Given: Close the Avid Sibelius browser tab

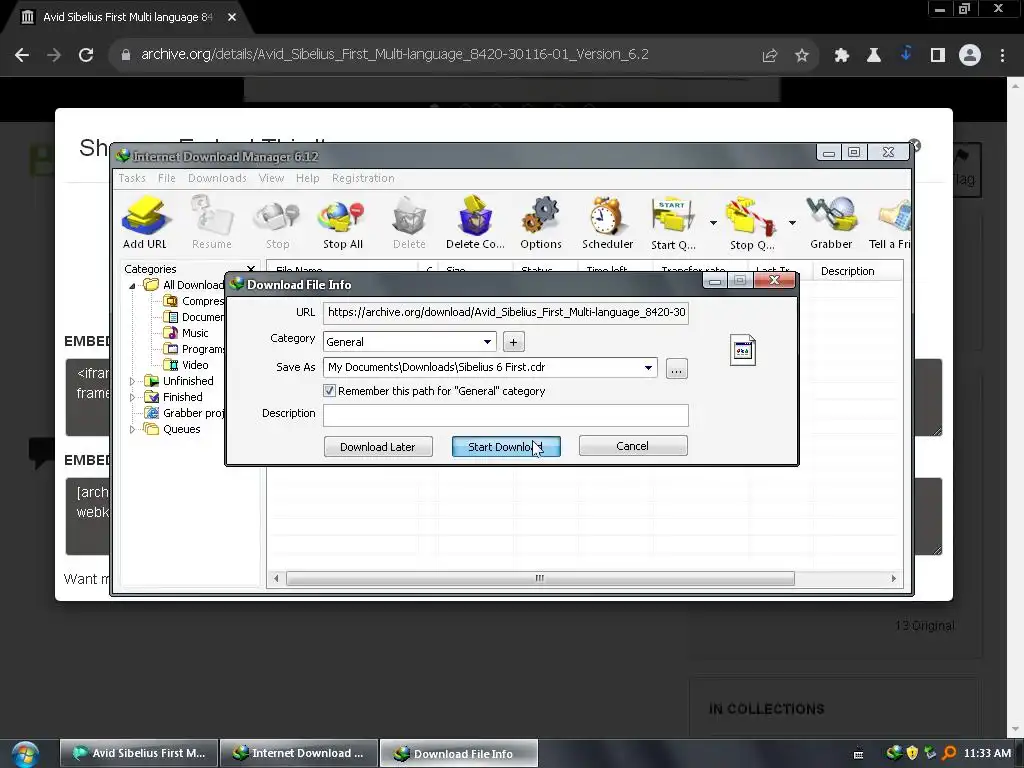Looking at the screenshot, I should 232,18.
